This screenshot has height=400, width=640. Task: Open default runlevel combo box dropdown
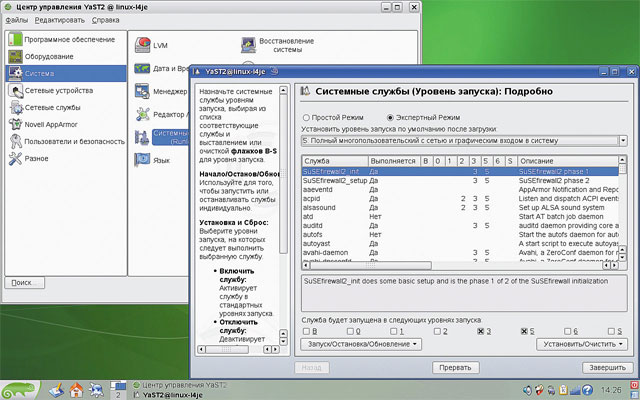point(623,141)
